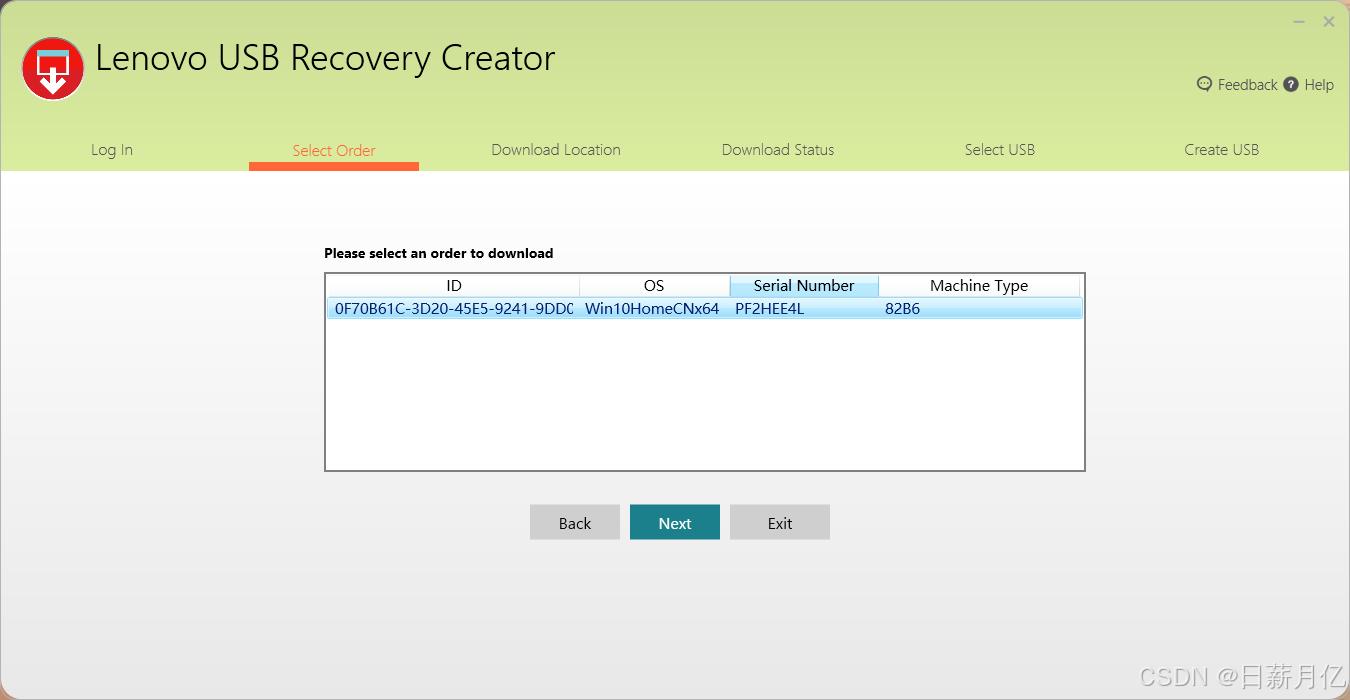Minimize the Recovery Creator window
The image size is (1350, 700).
[x=1299, y=21]
